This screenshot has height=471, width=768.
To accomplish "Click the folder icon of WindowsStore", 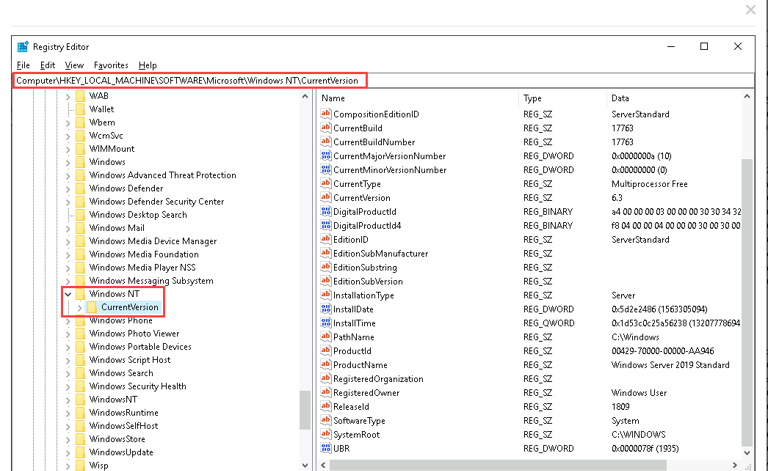I will point(80,439).
